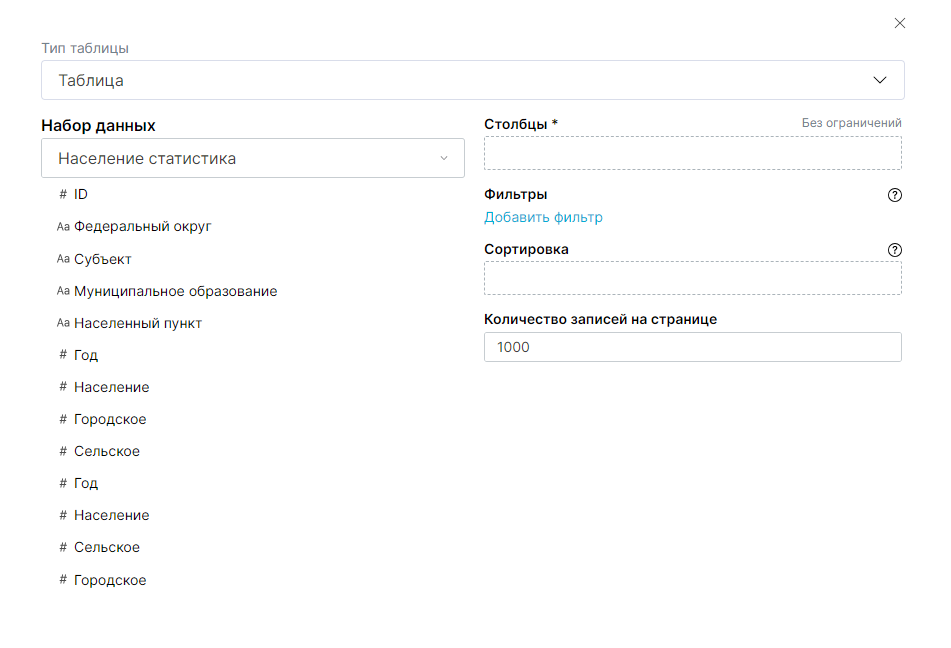Click the help icon next to Сортировка

click(894, 250)
